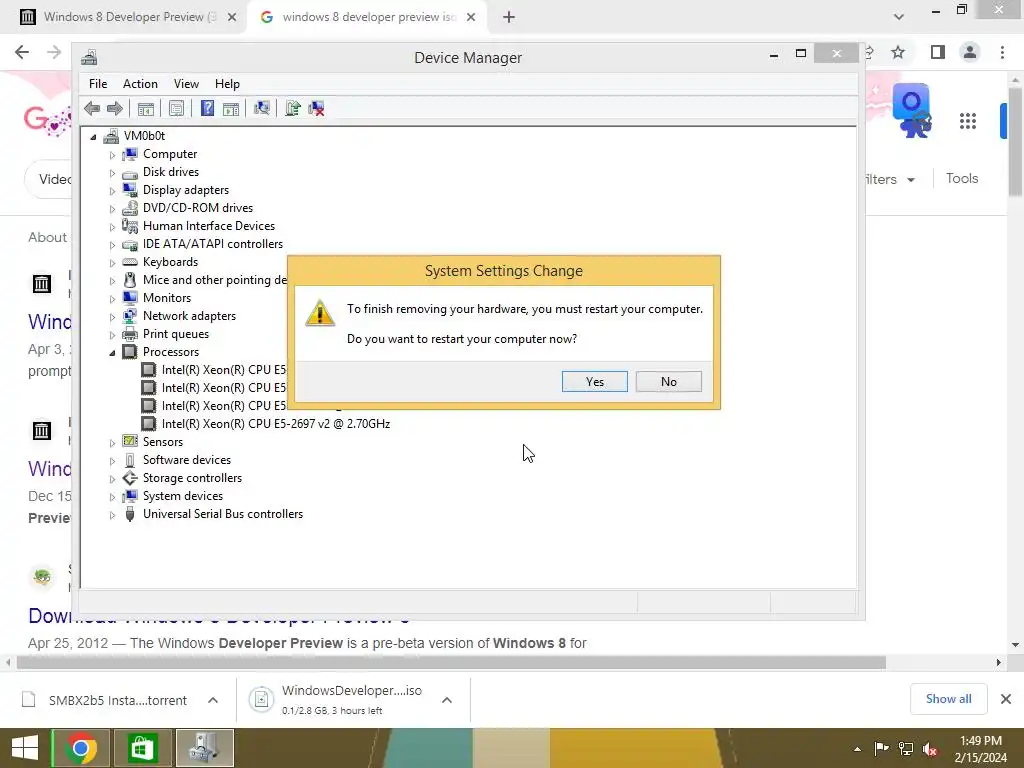Click the Chrome profile avatar icon

(970, 52)
